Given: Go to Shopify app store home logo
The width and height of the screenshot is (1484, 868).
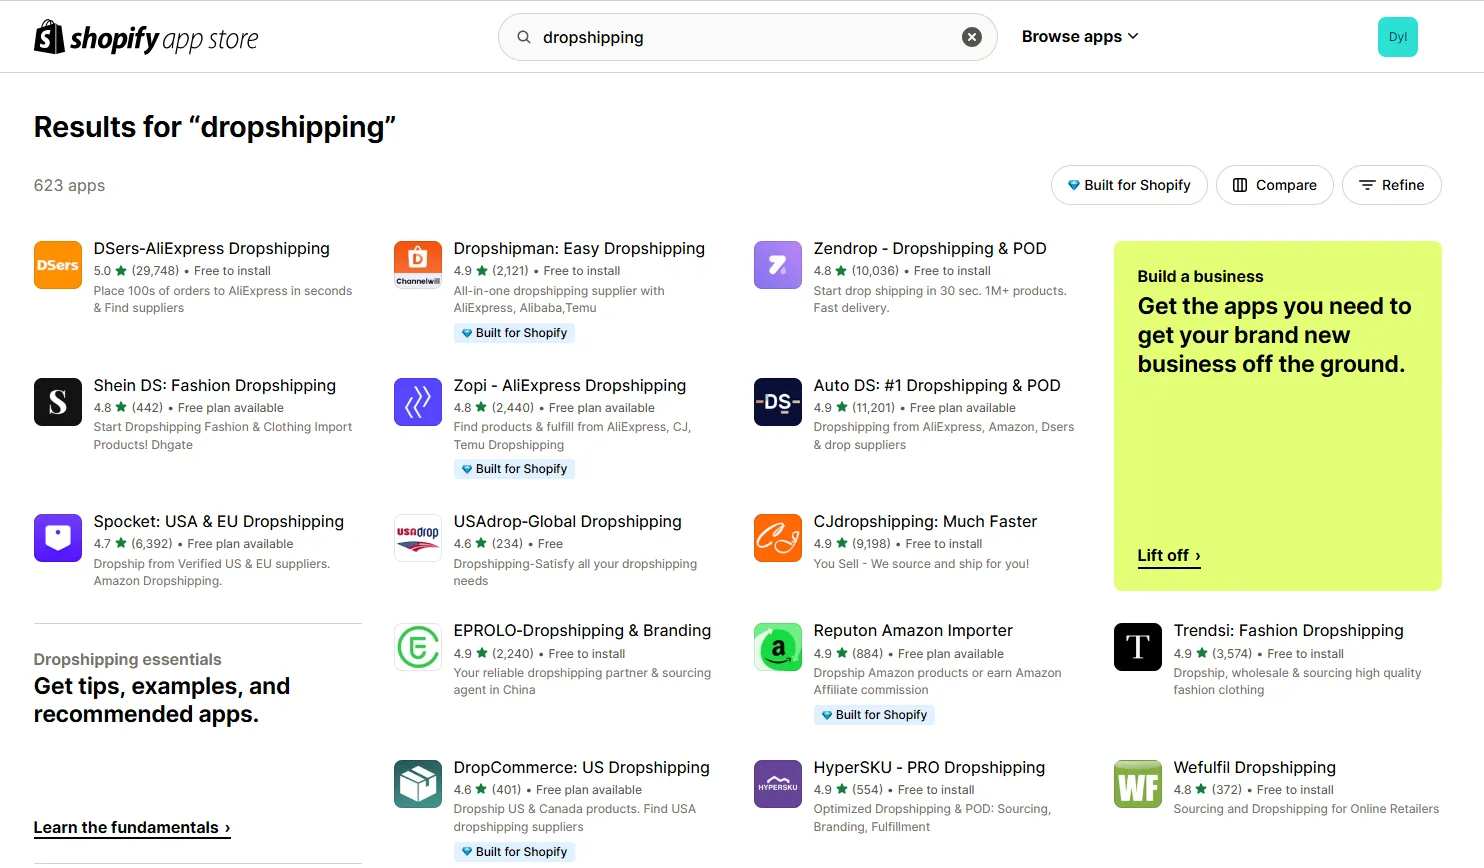Looking at the screenshot, I should pos(146,38).
